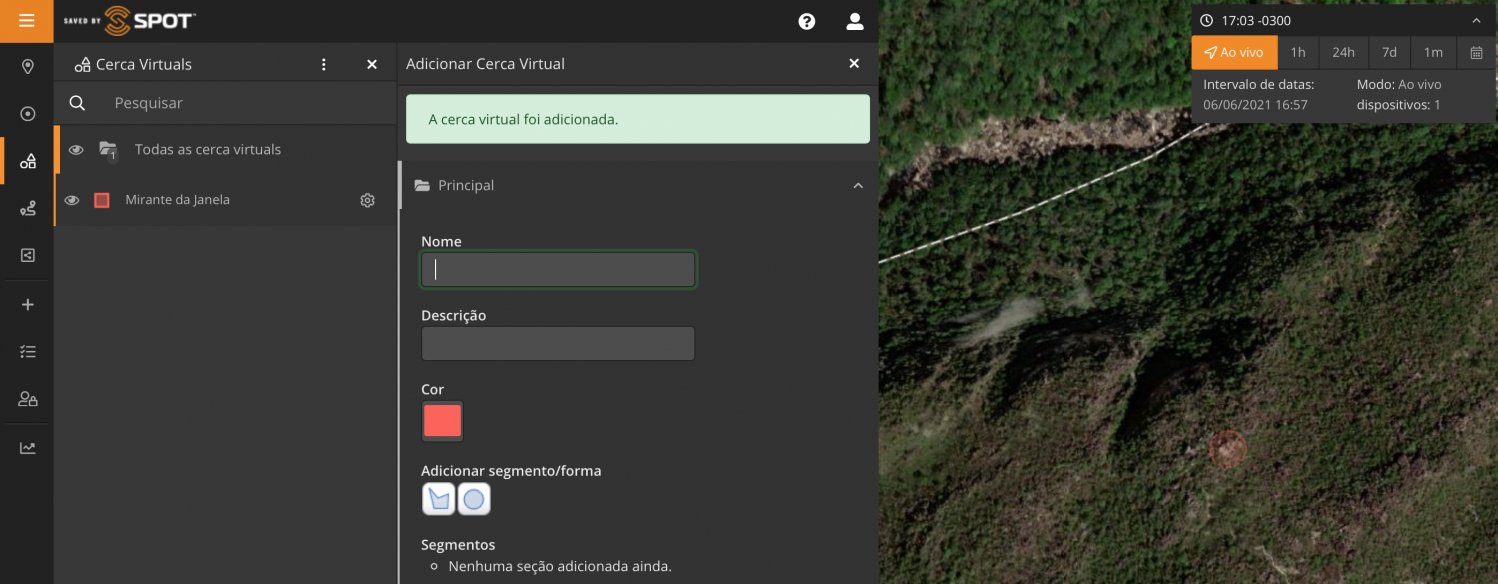Open the help question mark icon

807,21
